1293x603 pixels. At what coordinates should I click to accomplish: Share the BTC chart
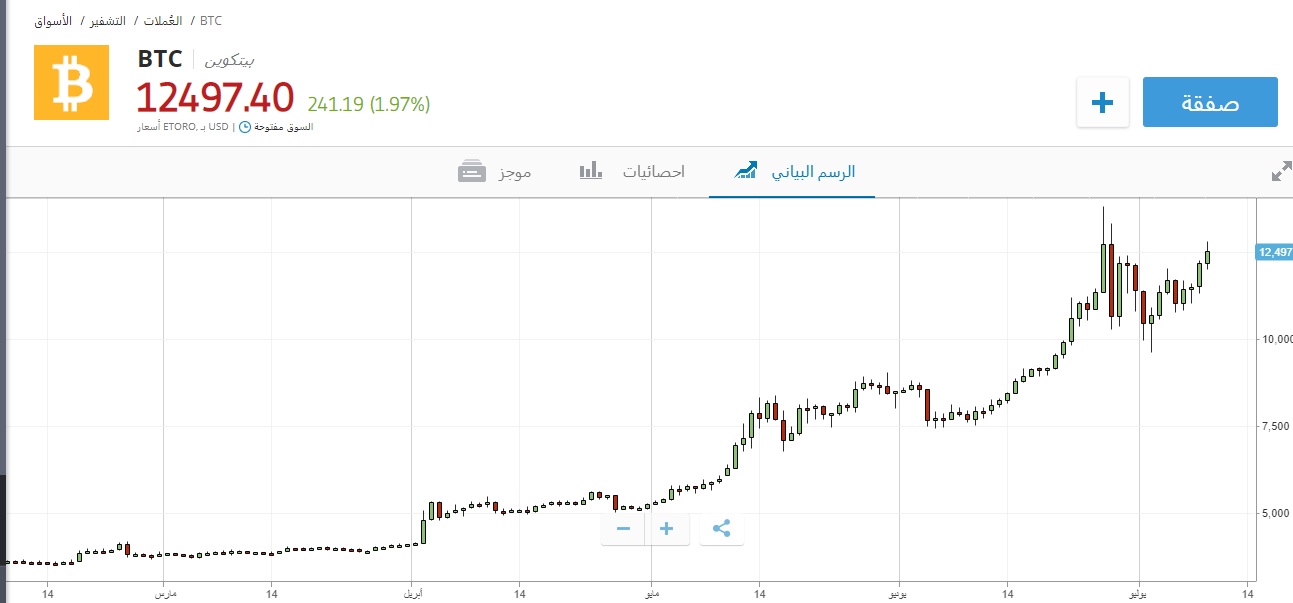point(722,529)
